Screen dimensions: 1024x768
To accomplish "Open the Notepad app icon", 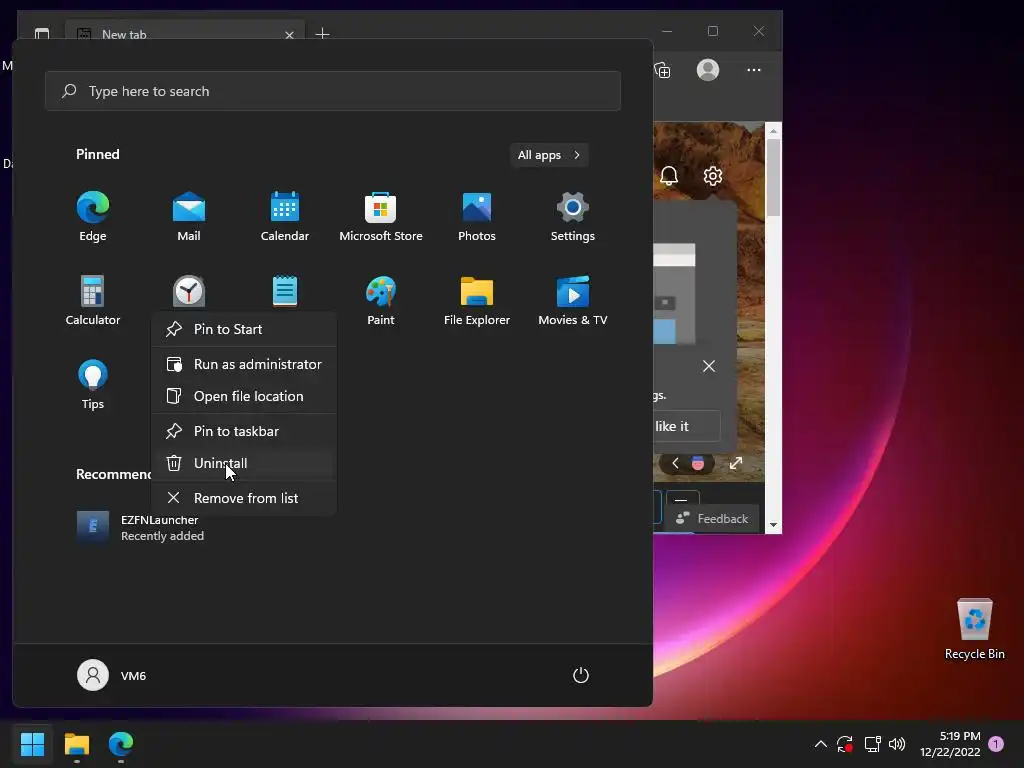I will (285, 291).
